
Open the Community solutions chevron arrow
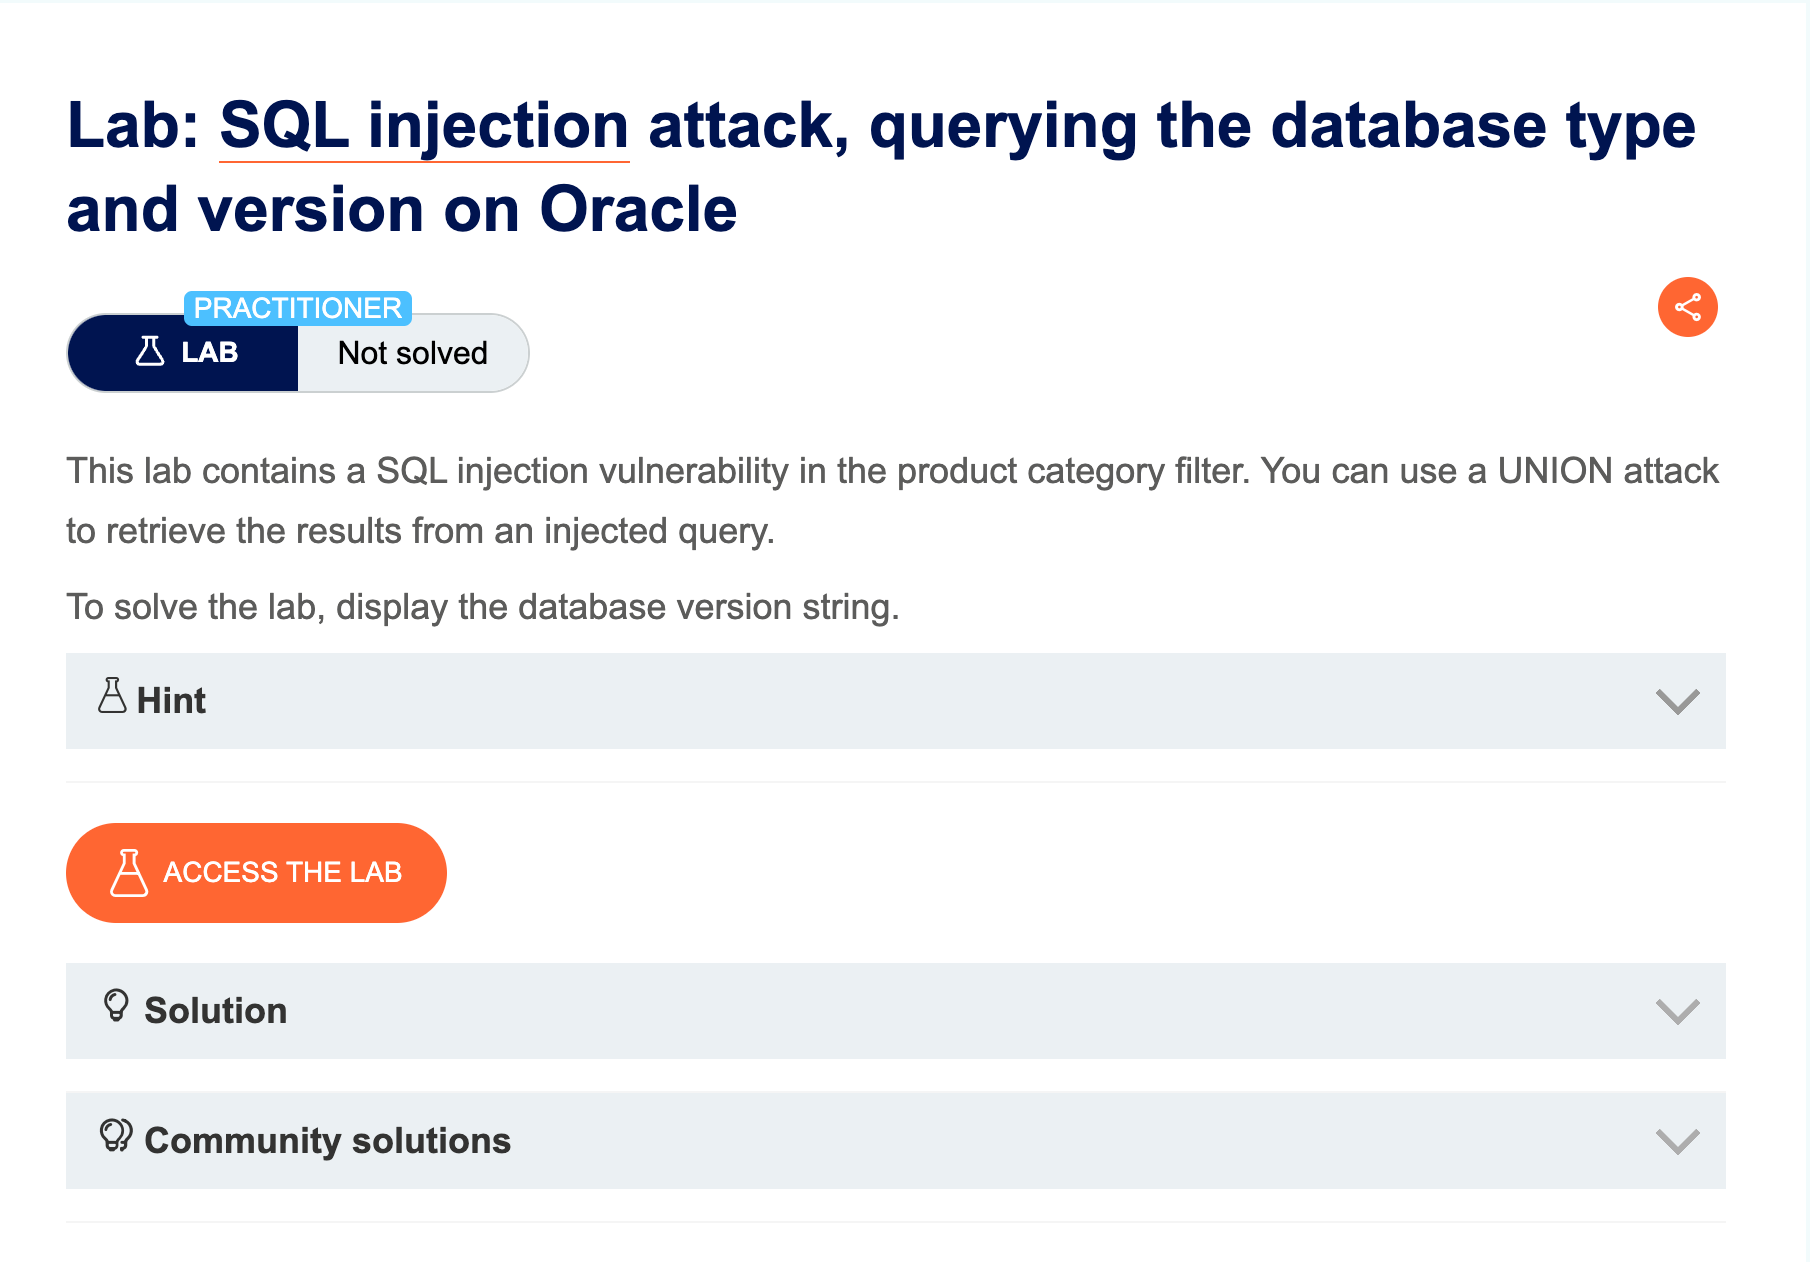point(1677,1141)
